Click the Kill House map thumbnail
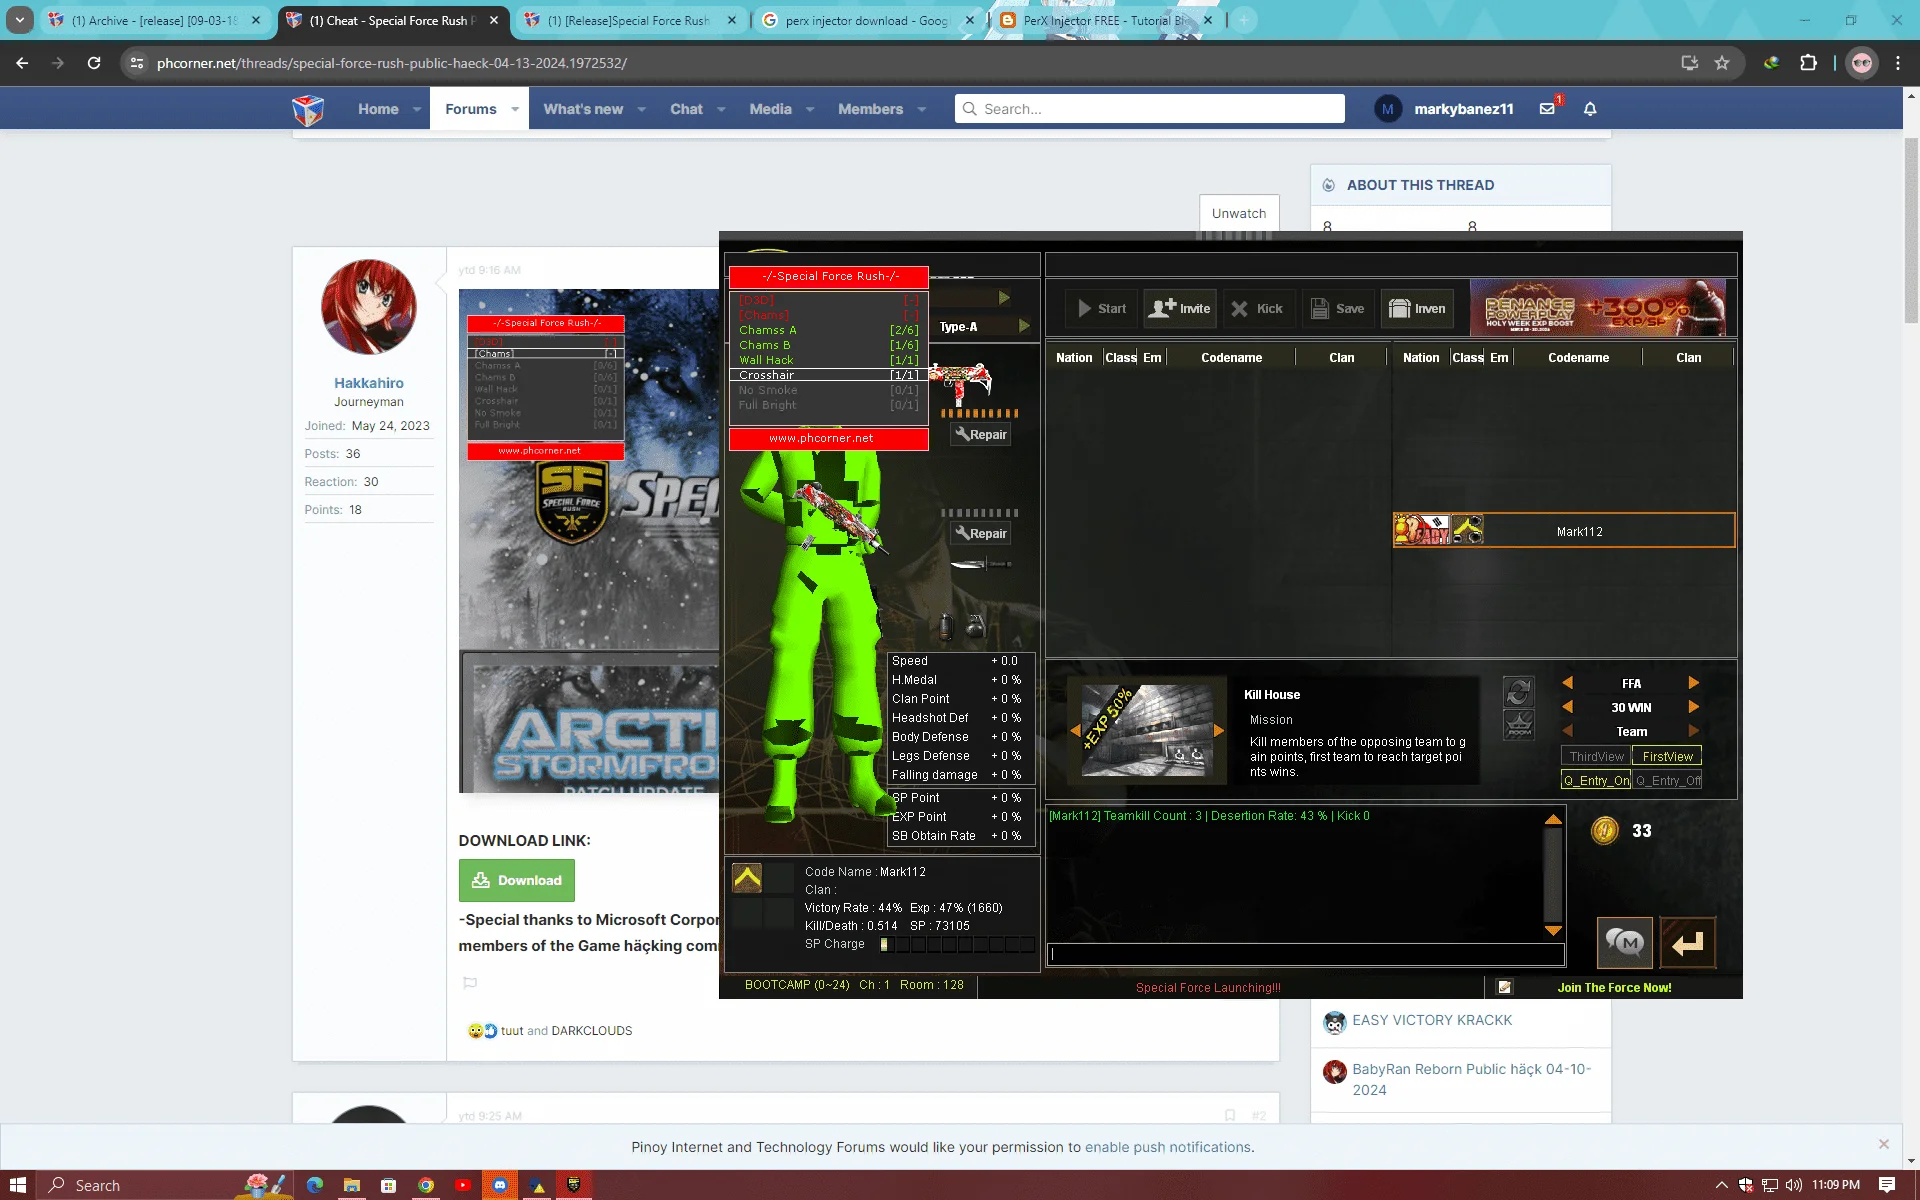 tap(1147, 731)
